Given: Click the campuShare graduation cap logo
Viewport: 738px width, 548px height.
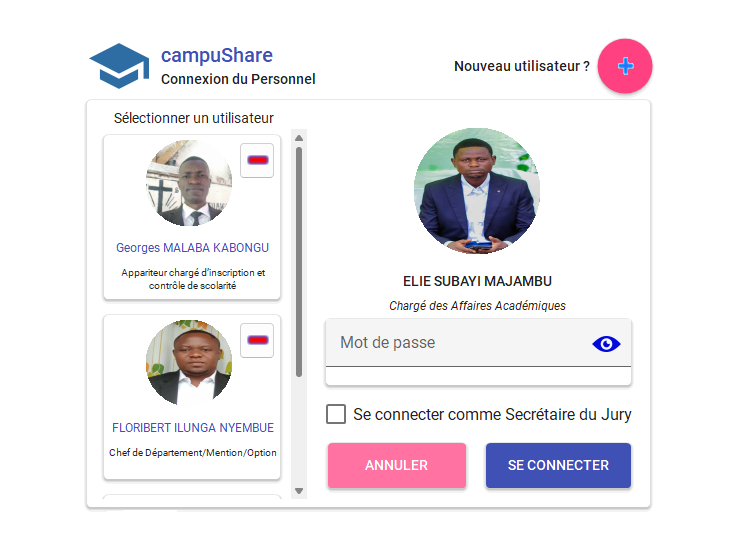Looking at the screenshot, I should click(119, 66).
